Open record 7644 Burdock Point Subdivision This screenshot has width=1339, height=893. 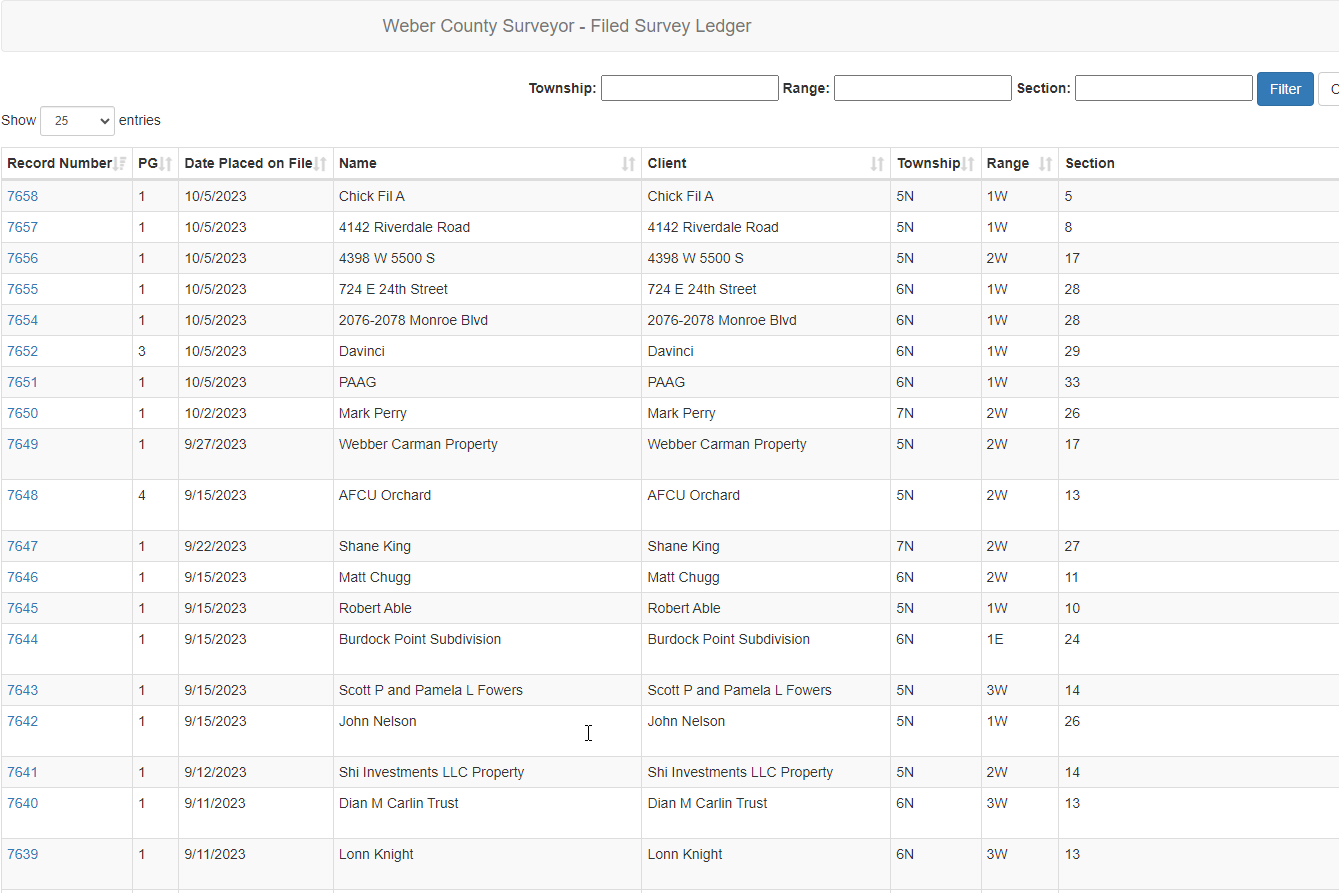pos(22,639)
